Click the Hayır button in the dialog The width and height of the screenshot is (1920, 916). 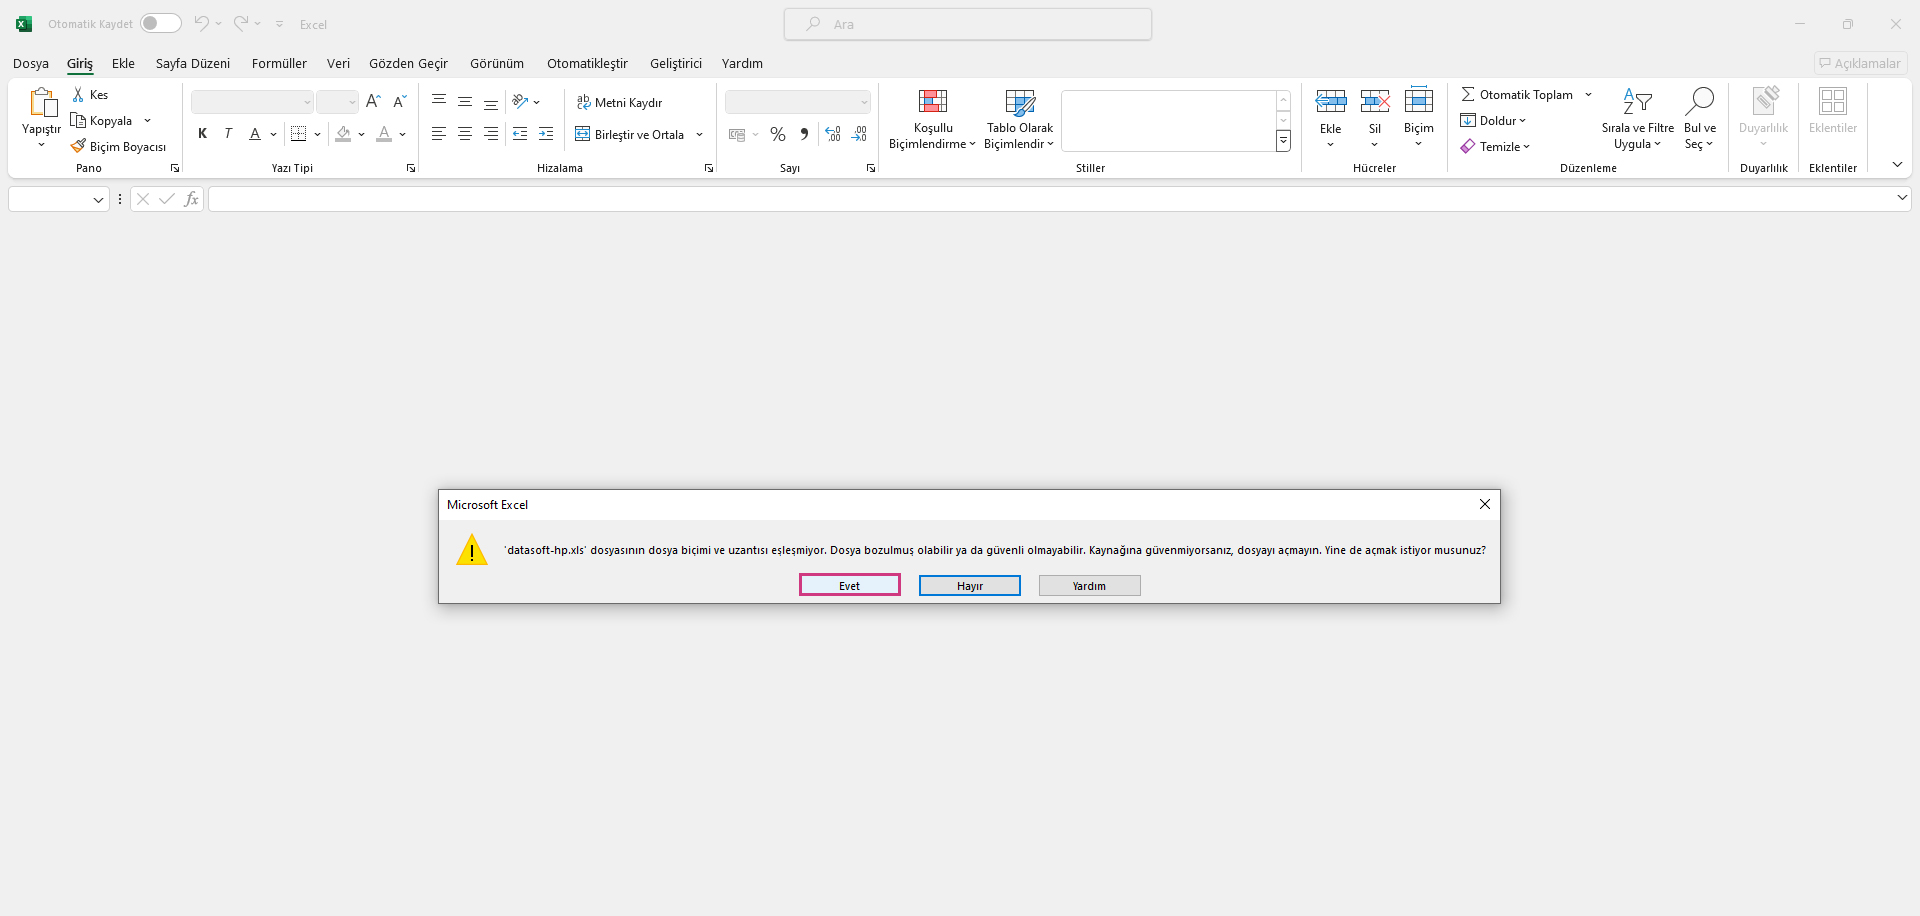(x=969, y=585)
